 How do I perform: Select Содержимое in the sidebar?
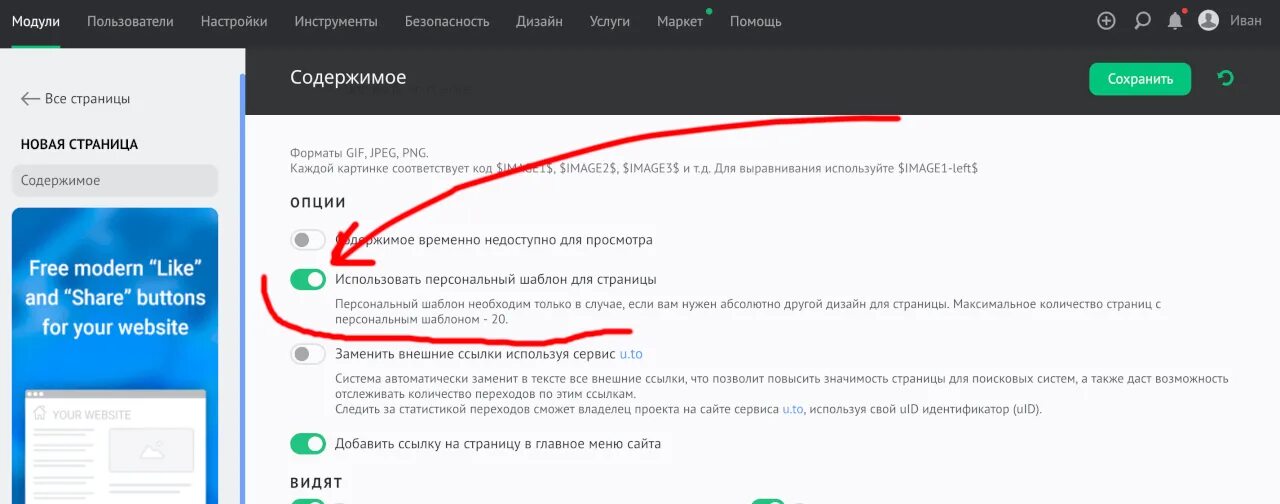click(x=115, y=181)
